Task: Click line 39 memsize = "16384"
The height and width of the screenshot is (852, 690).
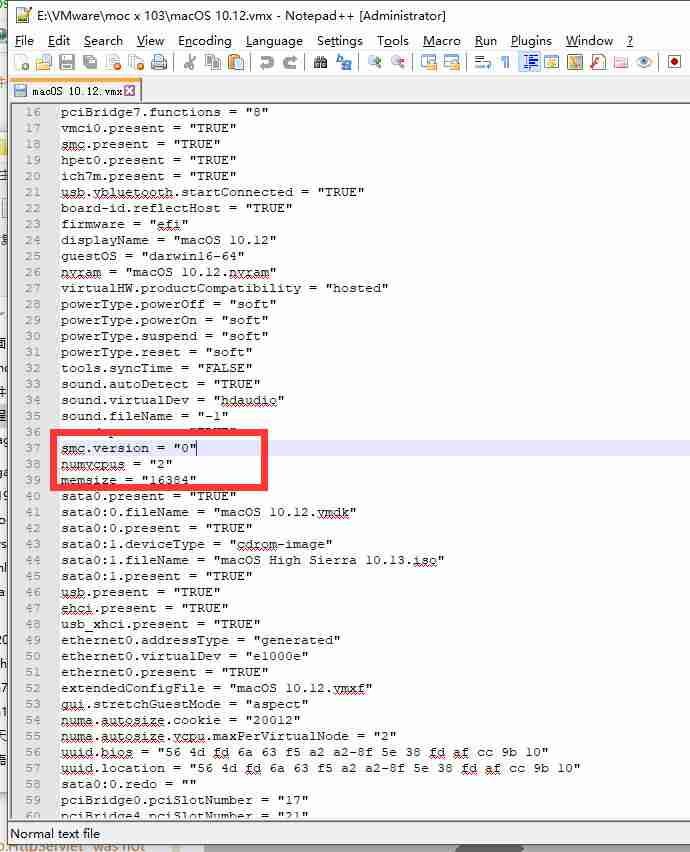Action: pyautogui.click(x=128, y=480)
